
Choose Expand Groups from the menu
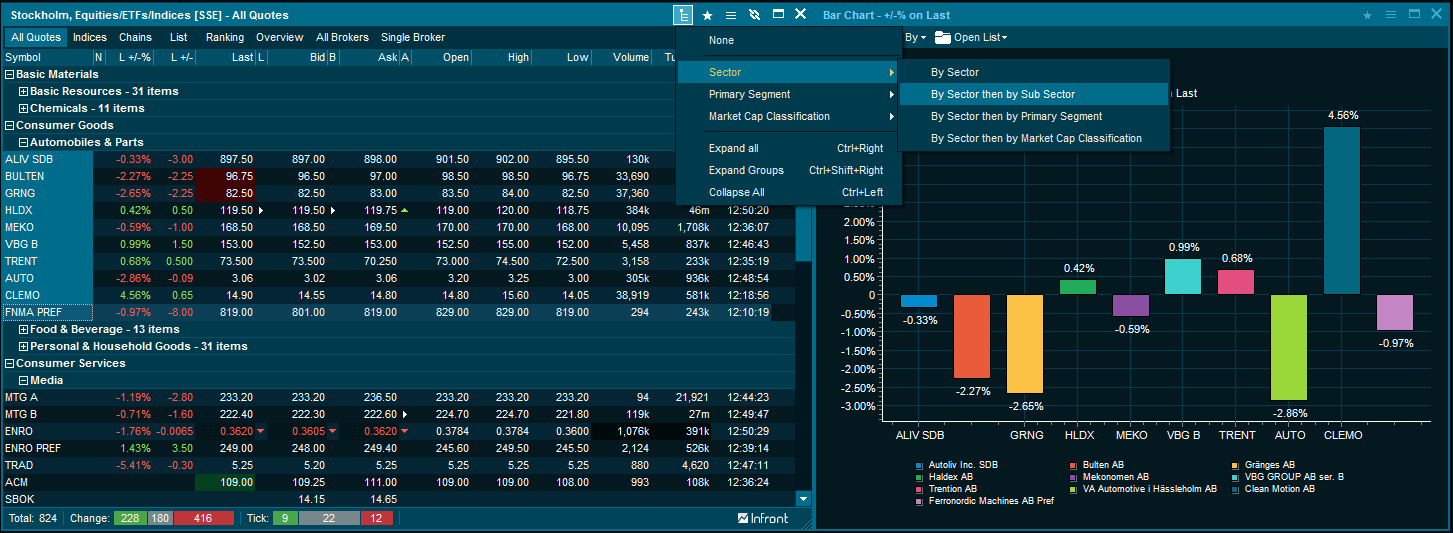coord(790,170)
